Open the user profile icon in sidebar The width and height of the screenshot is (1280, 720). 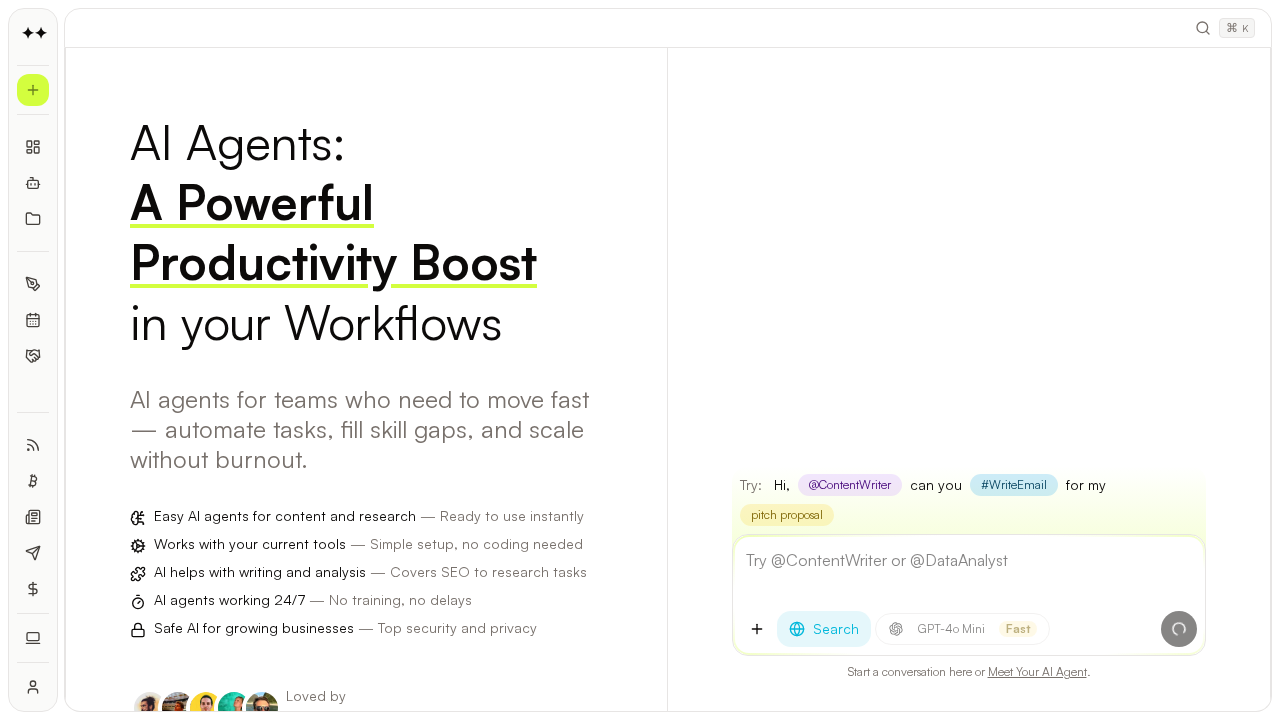click(x=33, y=687)
